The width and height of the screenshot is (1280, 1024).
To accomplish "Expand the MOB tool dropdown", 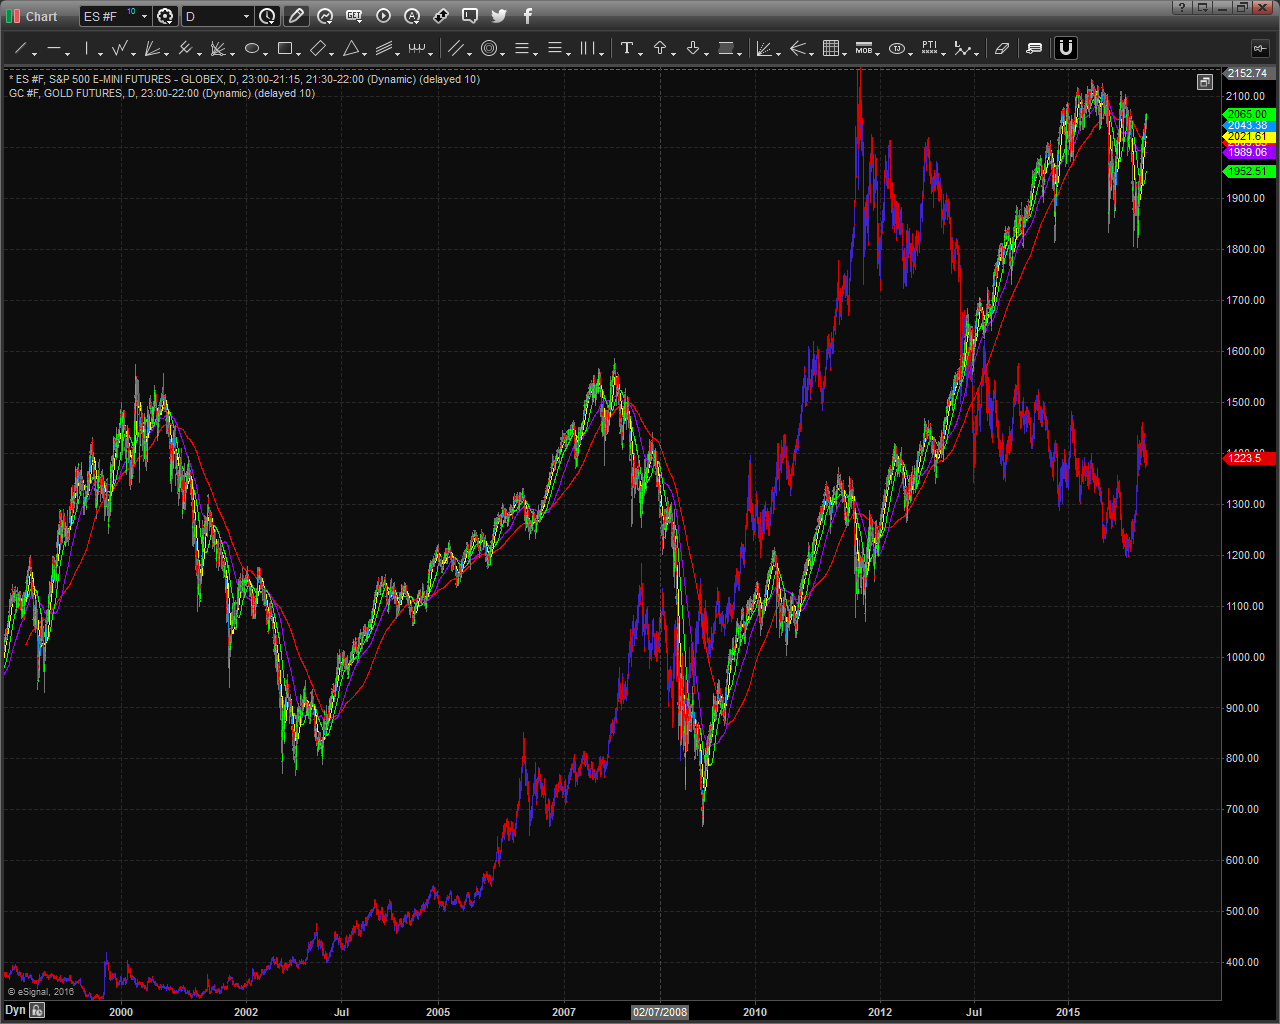I will pyautogui.click(x=877, y=52).
